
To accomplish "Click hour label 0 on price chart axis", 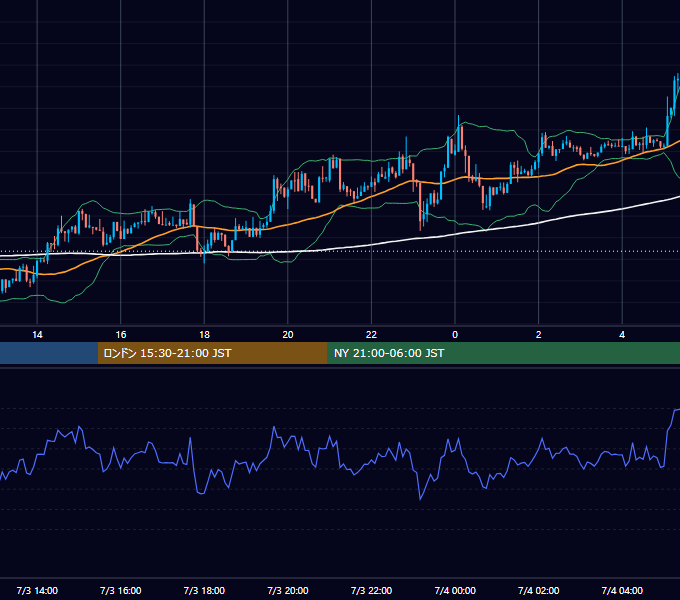I will (455, 335).
